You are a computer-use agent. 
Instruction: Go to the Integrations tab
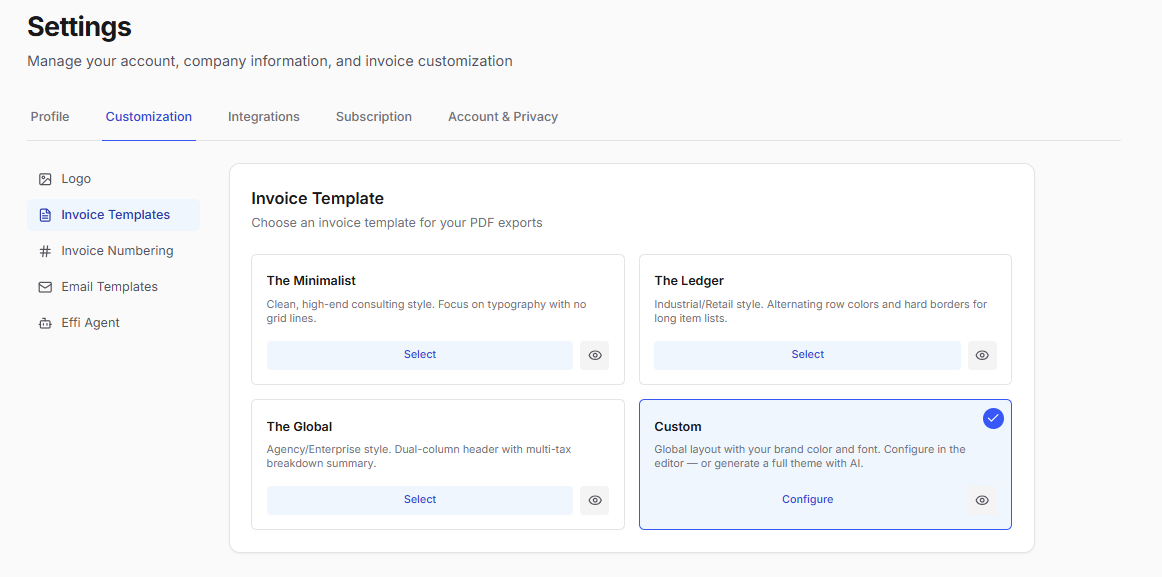coord(264,117)
